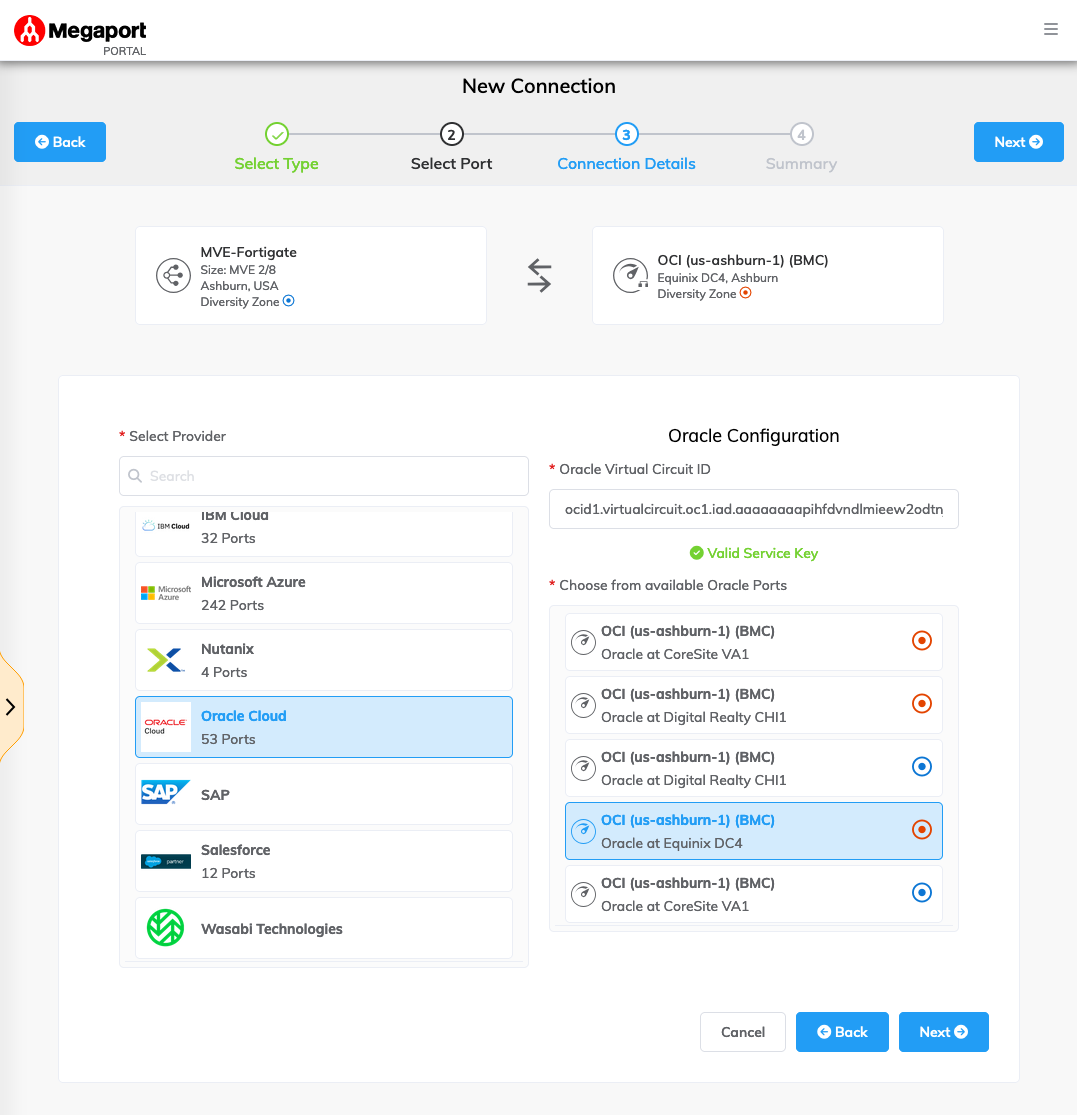Click the step 3 circle
Screen dimensions: 1077x1115
point(626,134)
